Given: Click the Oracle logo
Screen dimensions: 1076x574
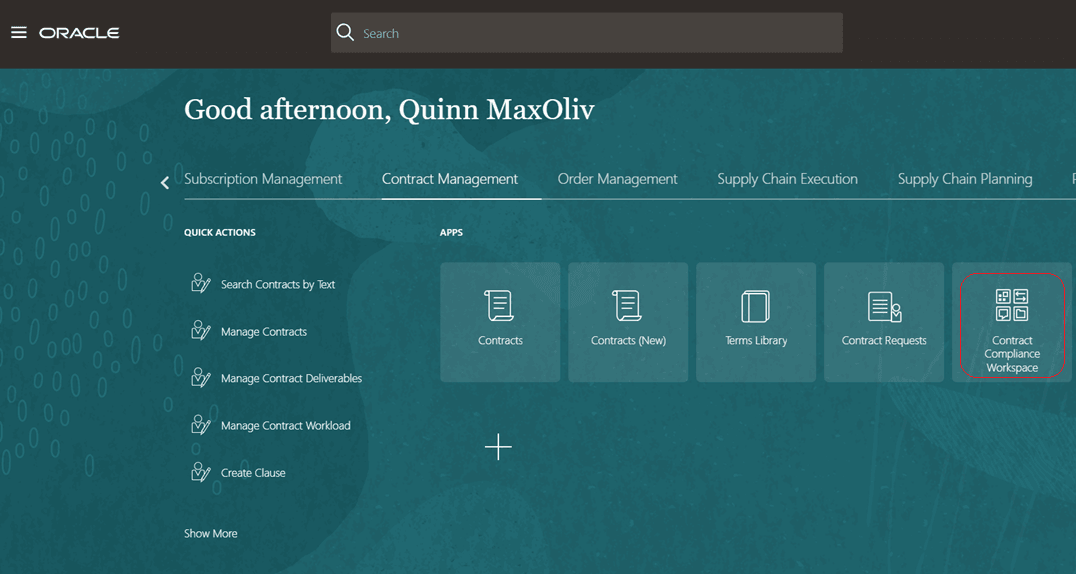Looking at the screenshot, I should click(79, 33).
